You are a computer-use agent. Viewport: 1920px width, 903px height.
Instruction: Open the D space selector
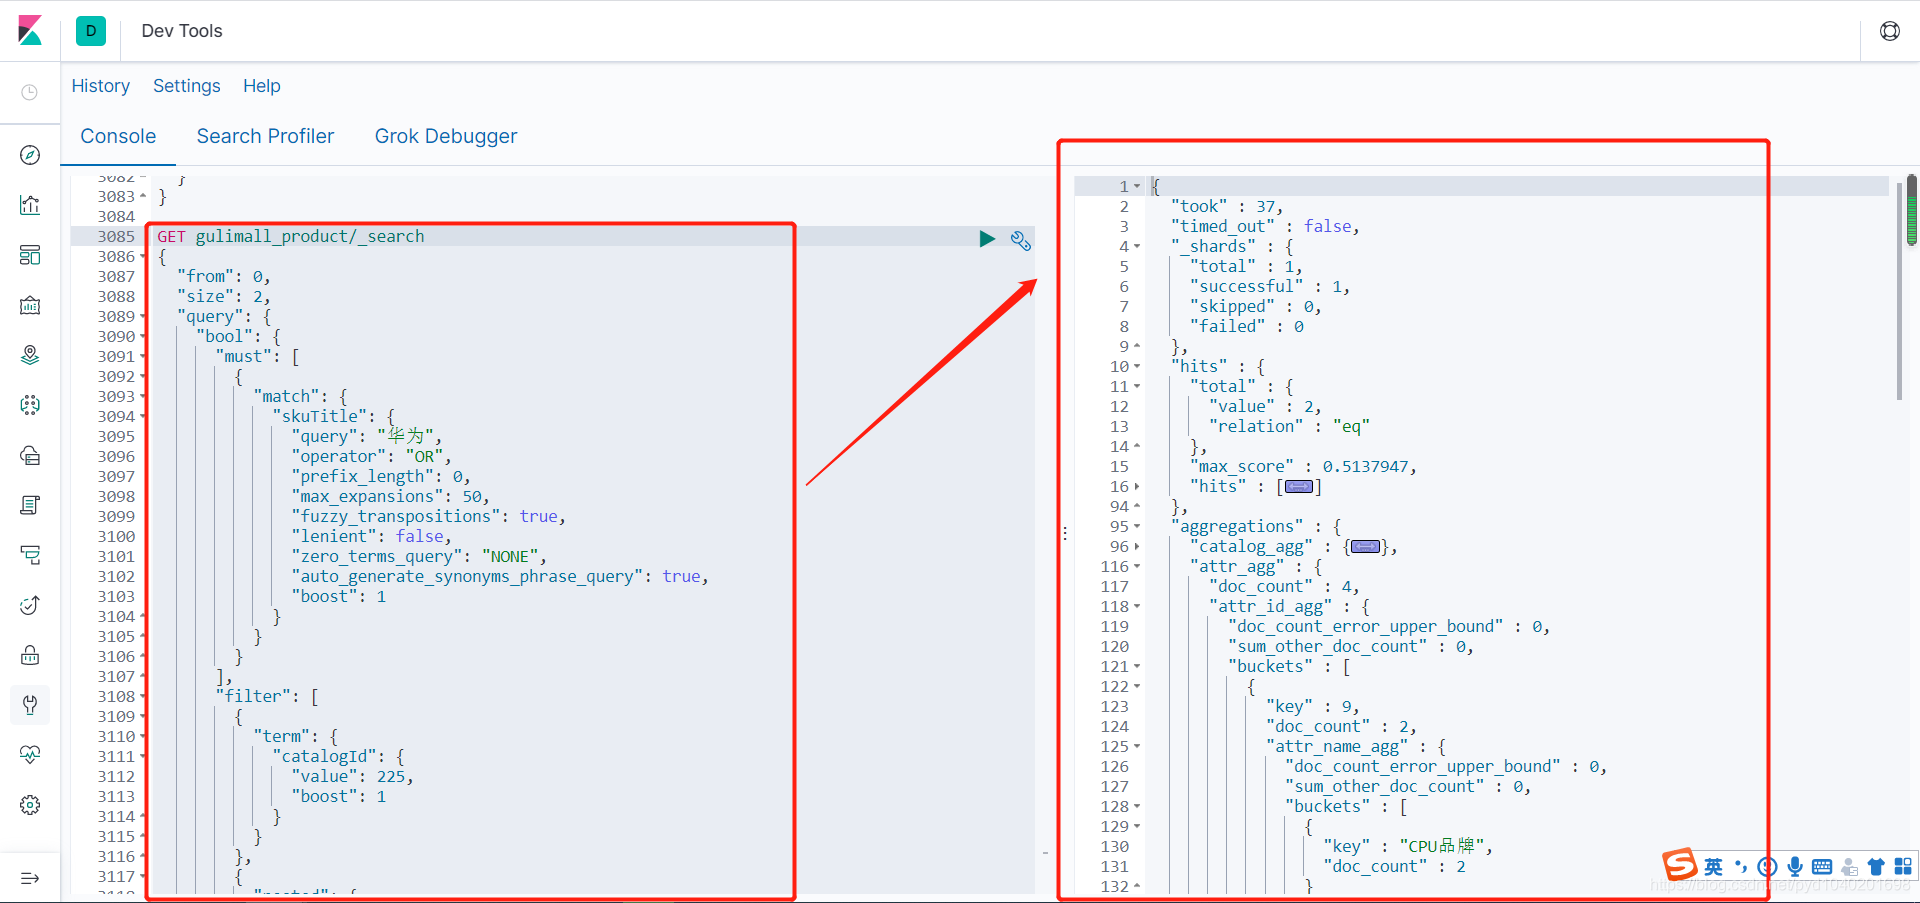coord(91,31)
